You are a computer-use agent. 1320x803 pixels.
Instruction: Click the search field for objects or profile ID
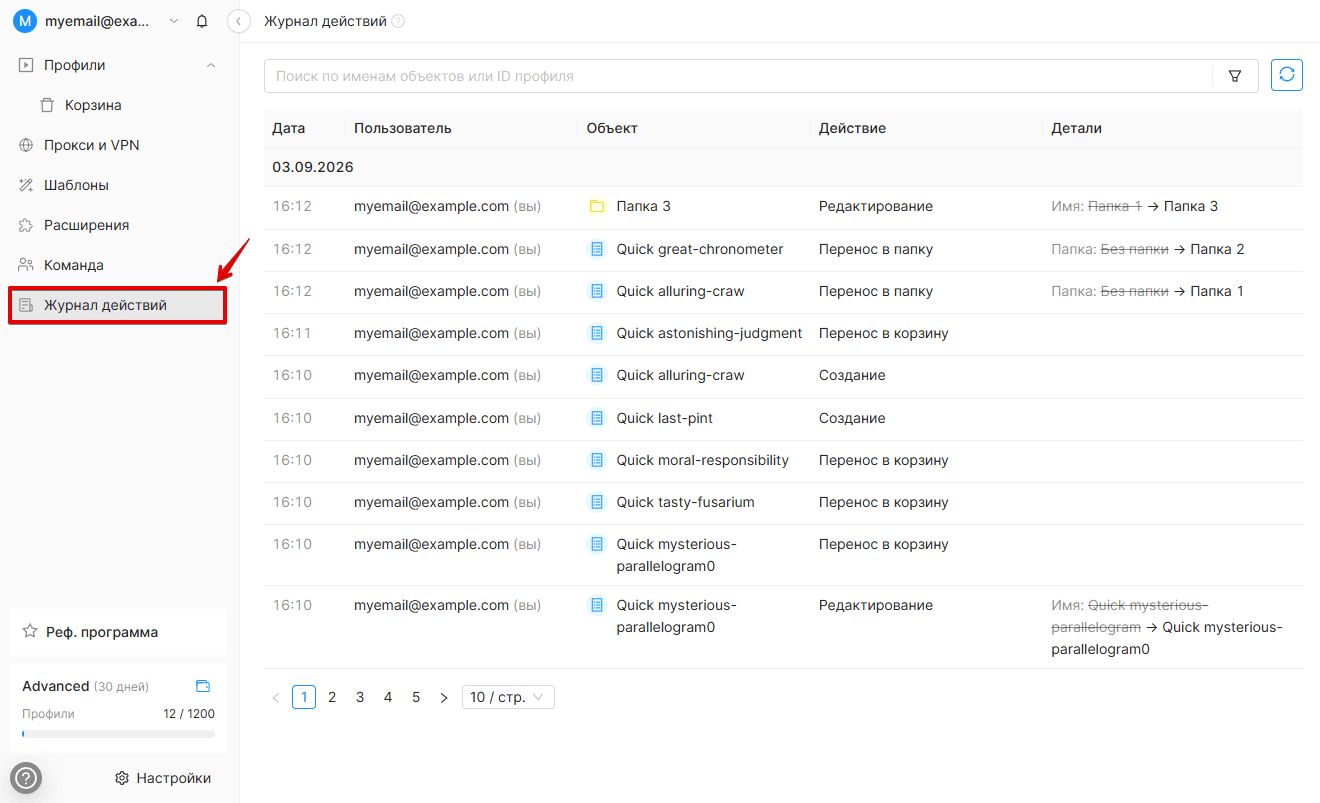click(x=738, y=76)
